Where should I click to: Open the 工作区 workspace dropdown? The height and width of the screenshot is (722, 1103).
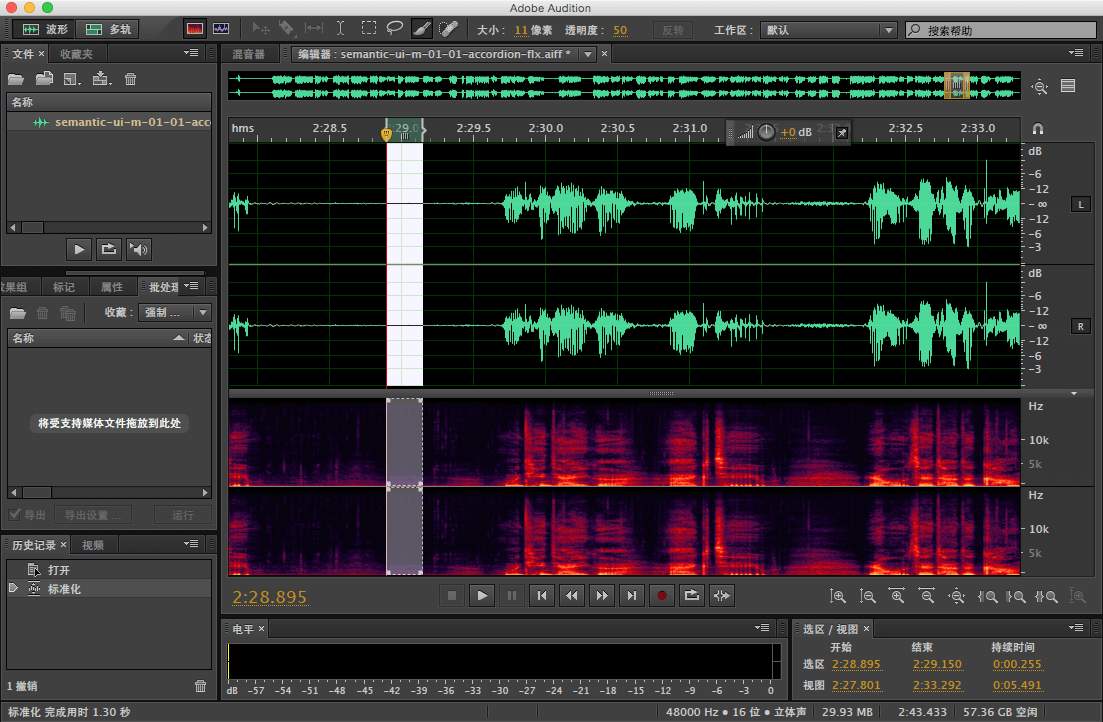[829, 30]
